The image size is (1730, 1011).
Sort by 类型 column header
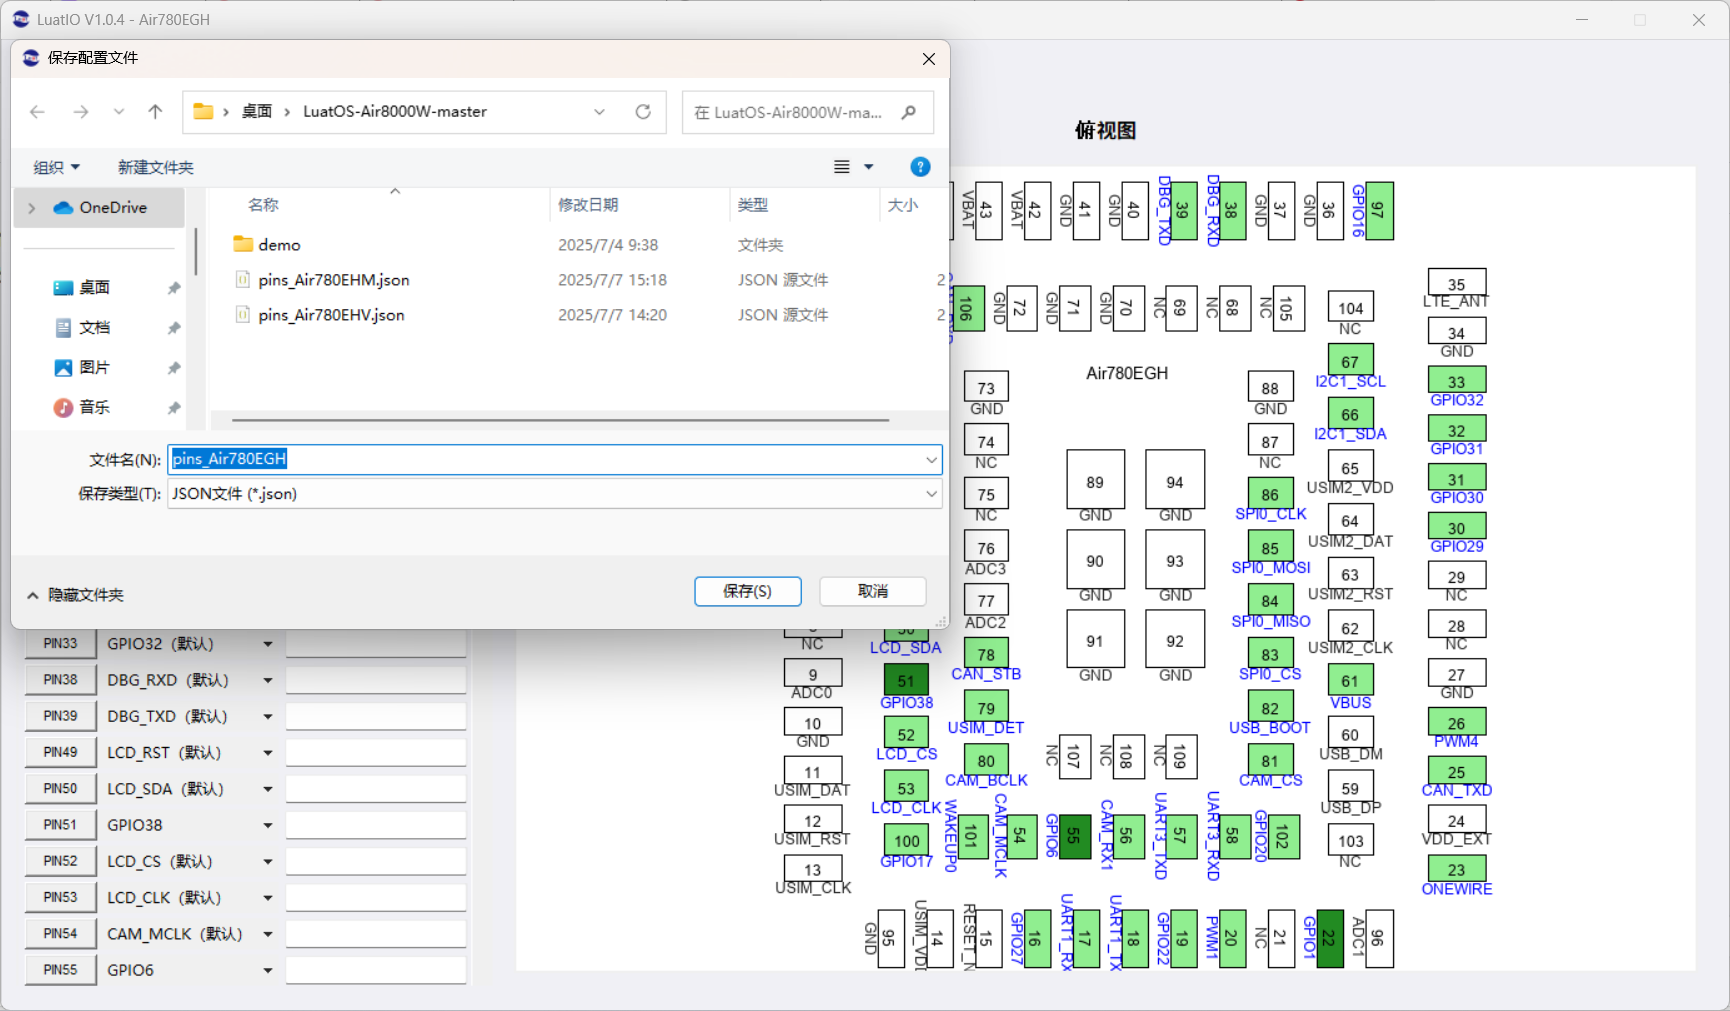tap(753, 205)
